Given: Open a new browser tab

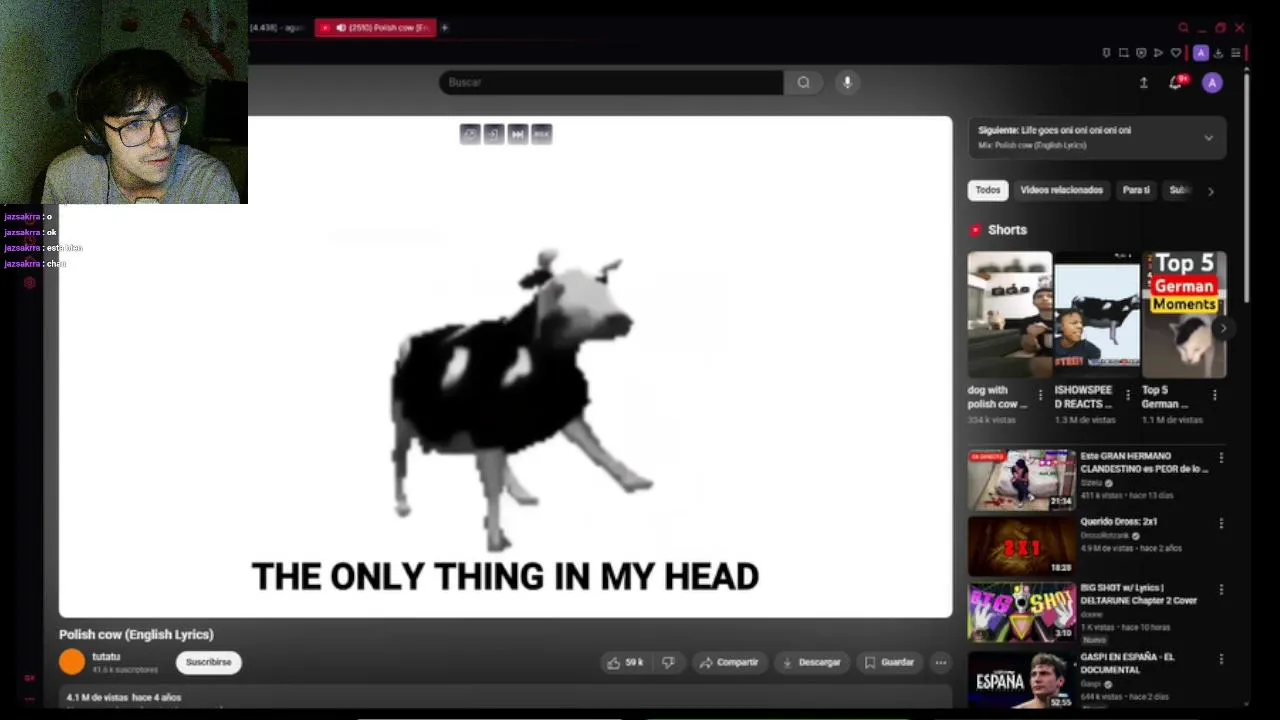Looking at the screenshot, I should point(445,28).
